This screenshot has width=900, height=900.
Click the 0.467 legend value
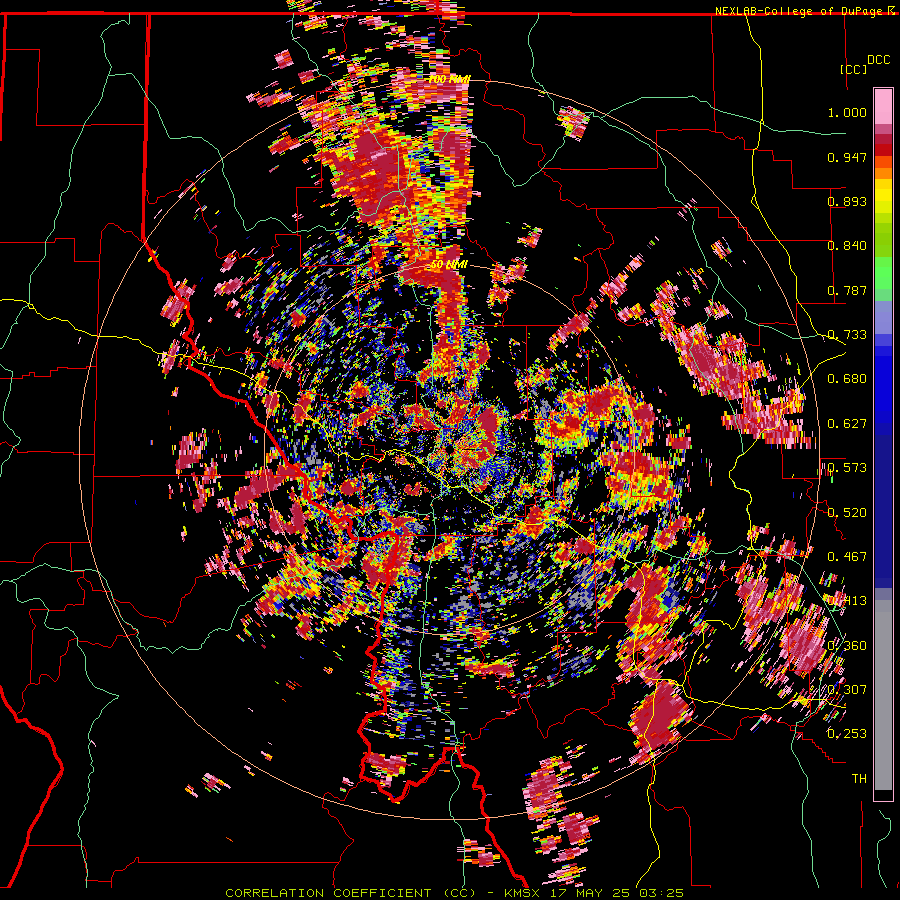click(x=847, y=557)
